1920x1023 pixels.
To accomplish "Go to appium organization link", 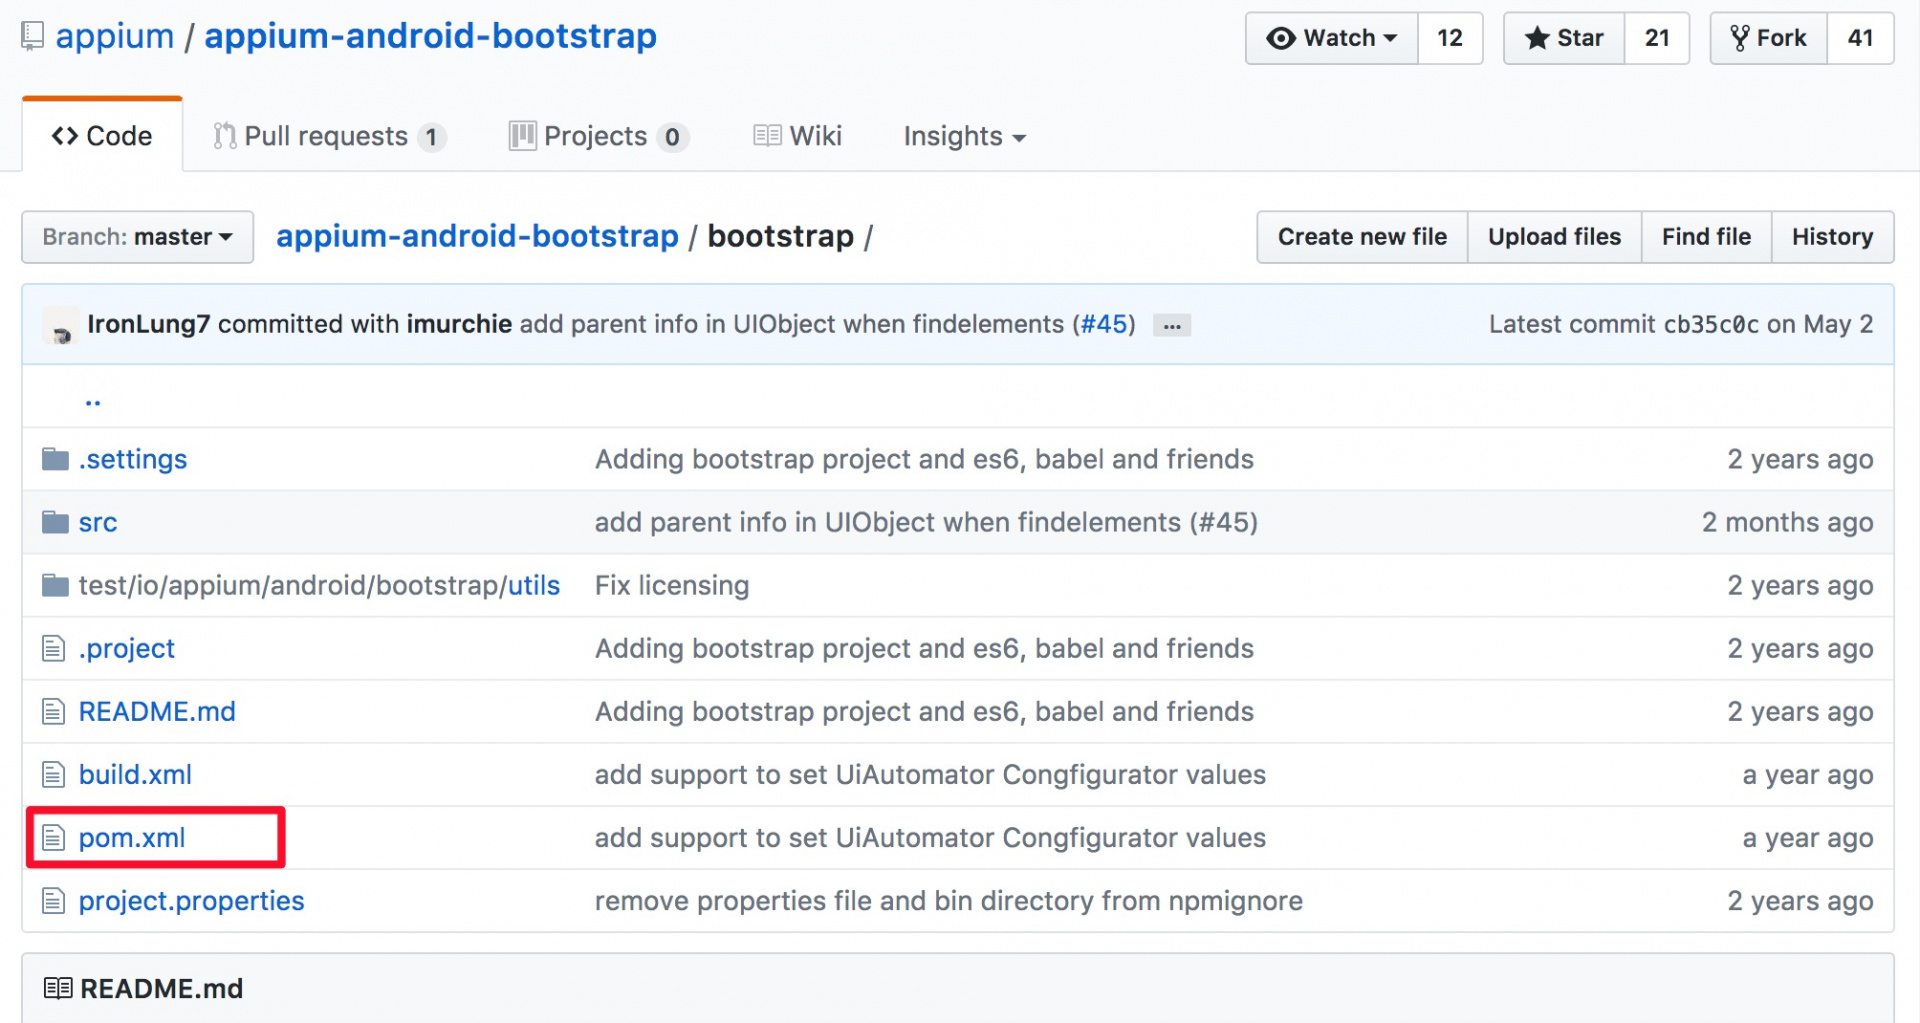I will click(x=115, y=36).
